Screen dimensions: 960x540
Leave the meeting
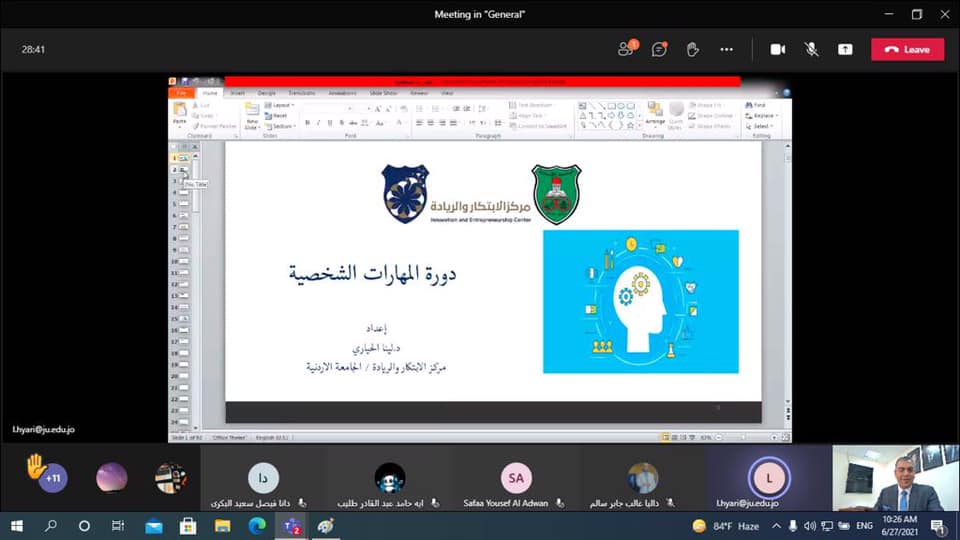click(x=907, y=49)
